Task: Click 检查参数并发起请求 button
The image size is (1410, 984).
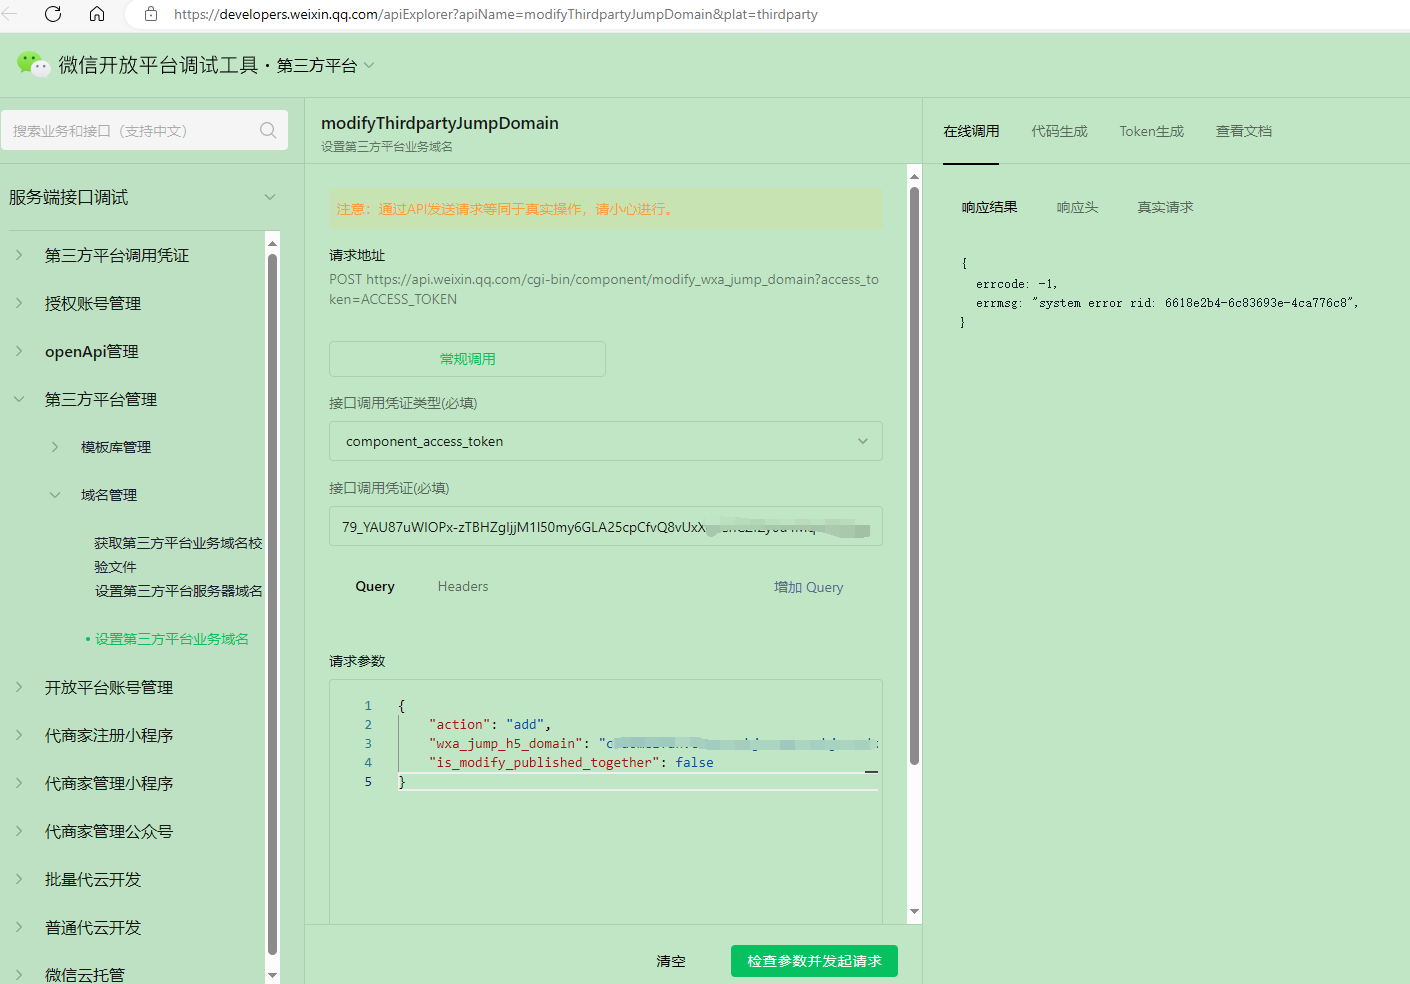Action: 814,961
